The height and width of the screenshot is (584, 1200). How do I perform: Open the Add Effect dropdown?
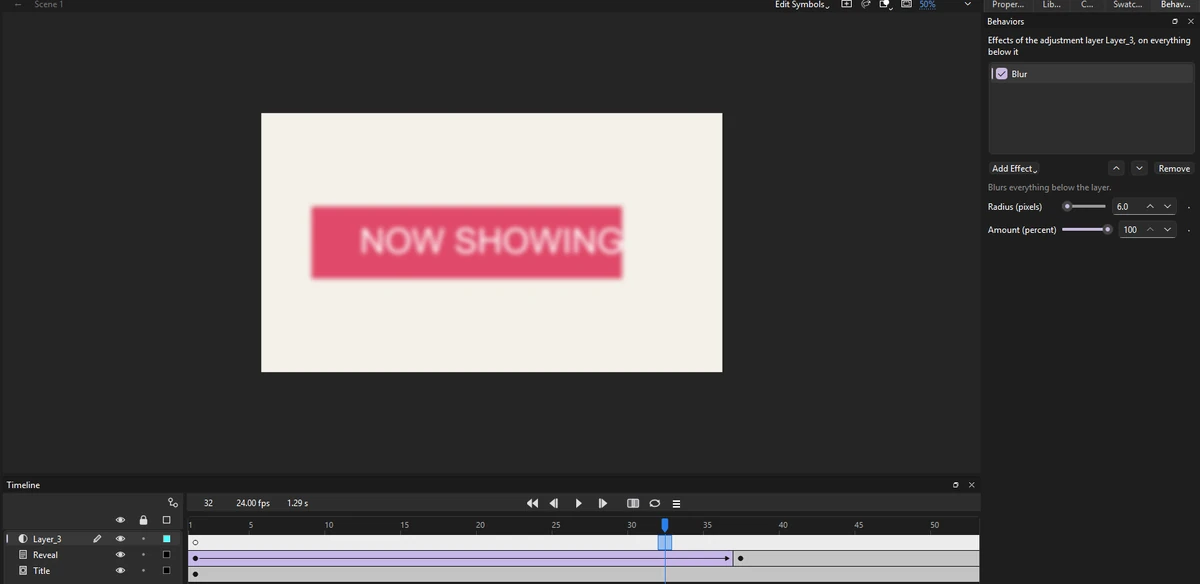point(1015,169)
